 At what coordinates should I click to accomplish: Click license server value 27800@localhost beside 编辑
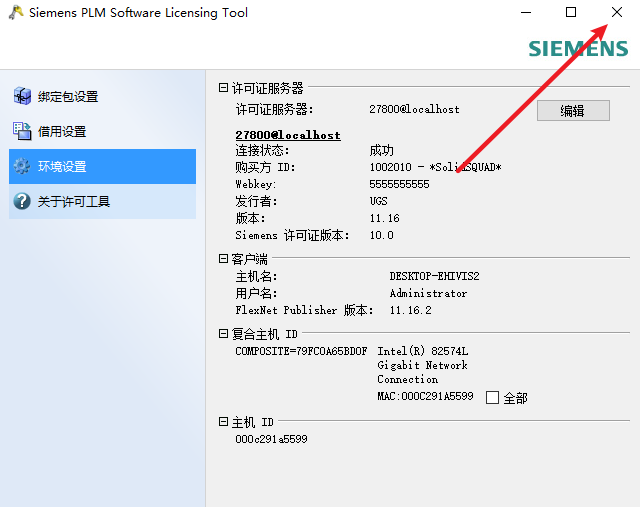coord(414,109)
